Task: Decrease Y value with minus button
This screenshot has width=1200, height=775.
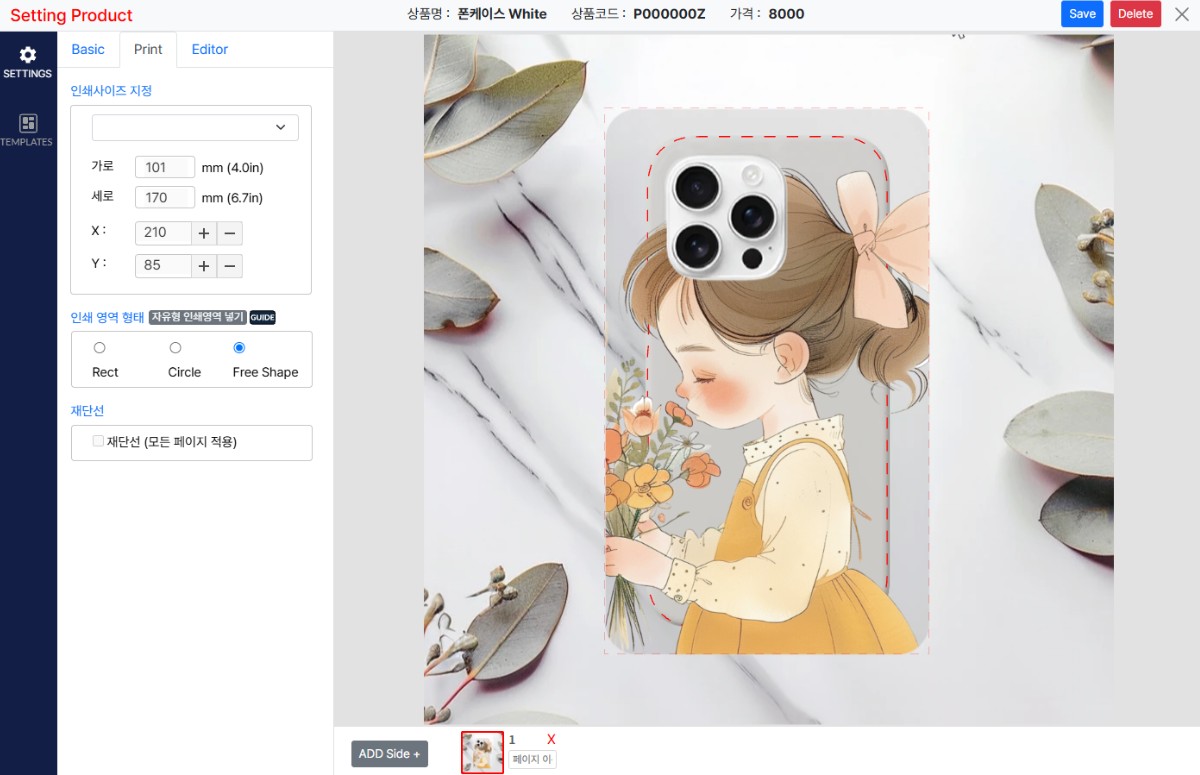Action: [x=230, y=266]
